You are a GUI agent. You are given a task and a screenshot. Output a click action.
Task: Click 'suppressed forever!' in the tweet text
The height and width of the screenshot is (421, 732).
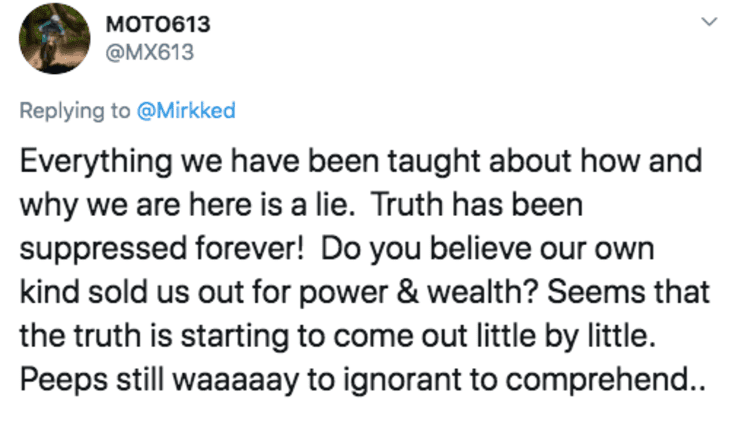162,249
